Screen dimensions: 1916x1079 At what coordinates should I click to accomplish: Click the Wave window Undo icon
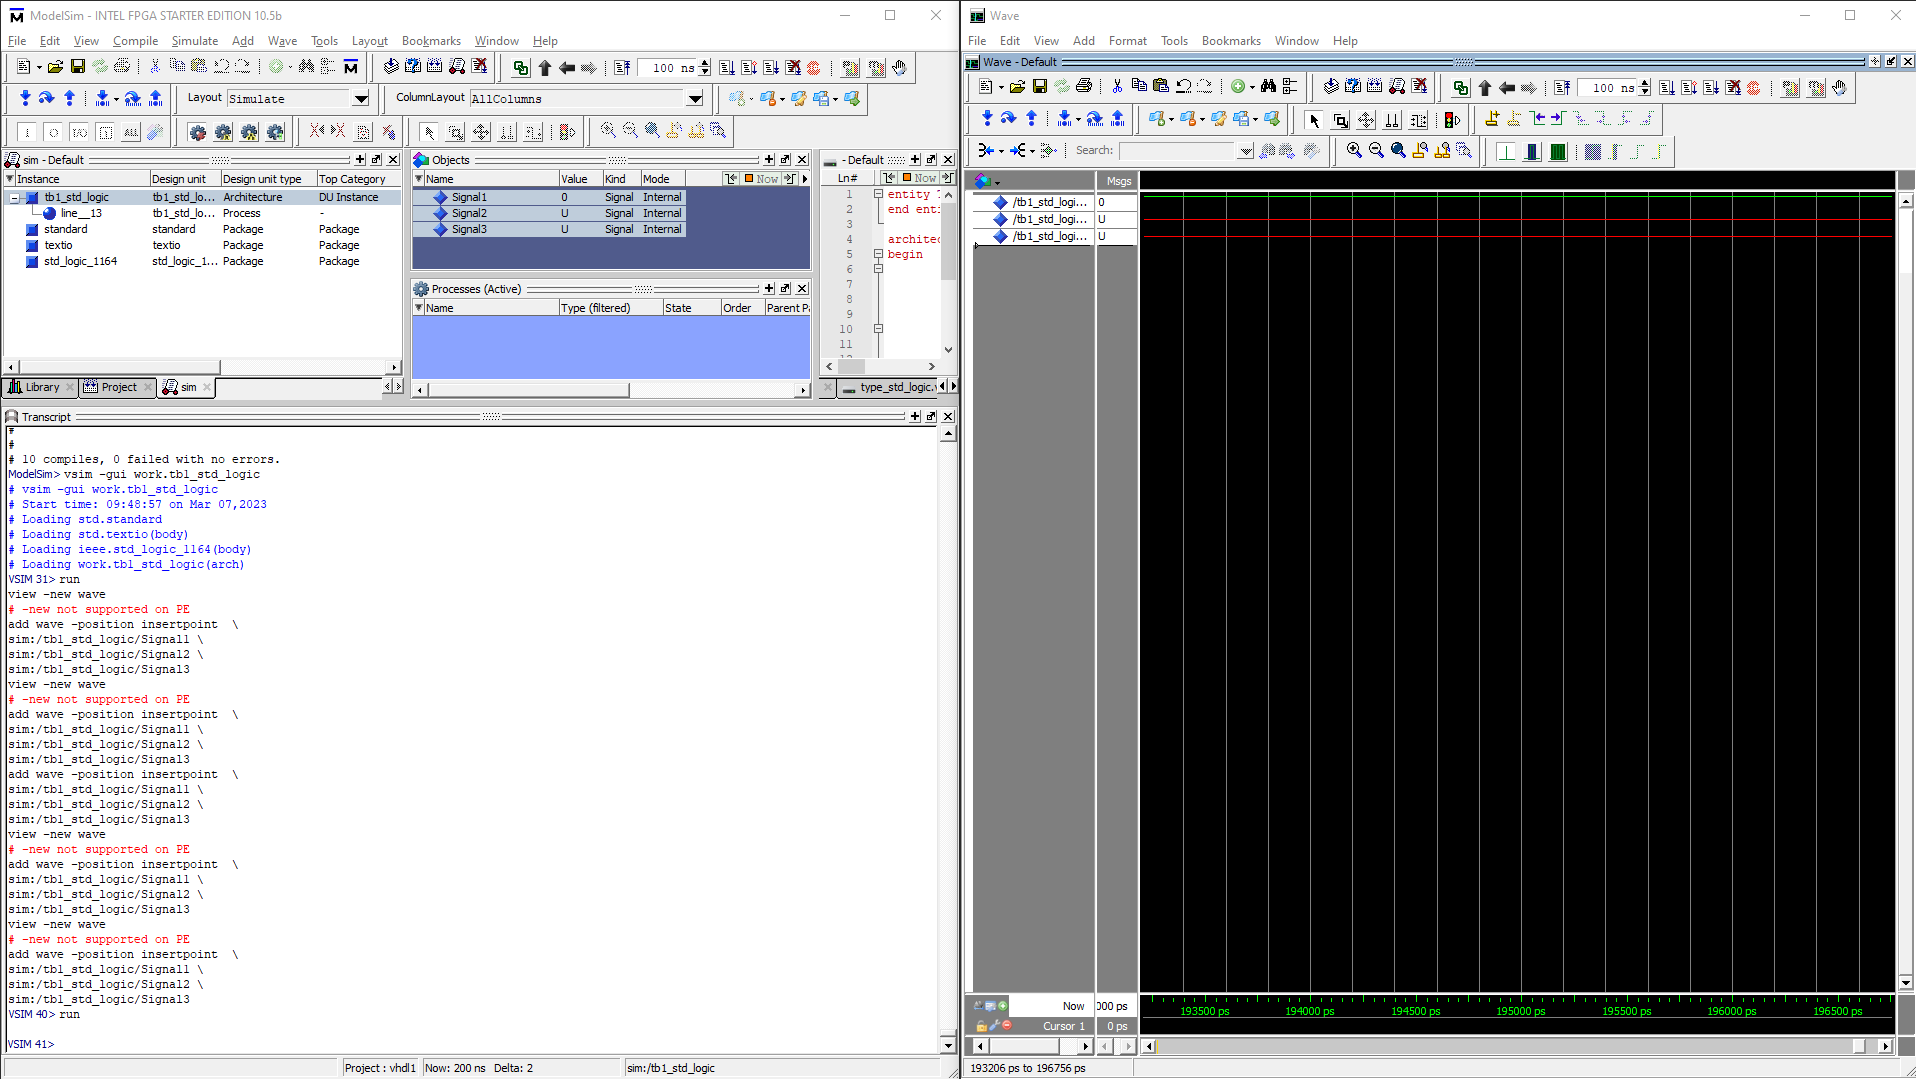[x=1183, y=87]
